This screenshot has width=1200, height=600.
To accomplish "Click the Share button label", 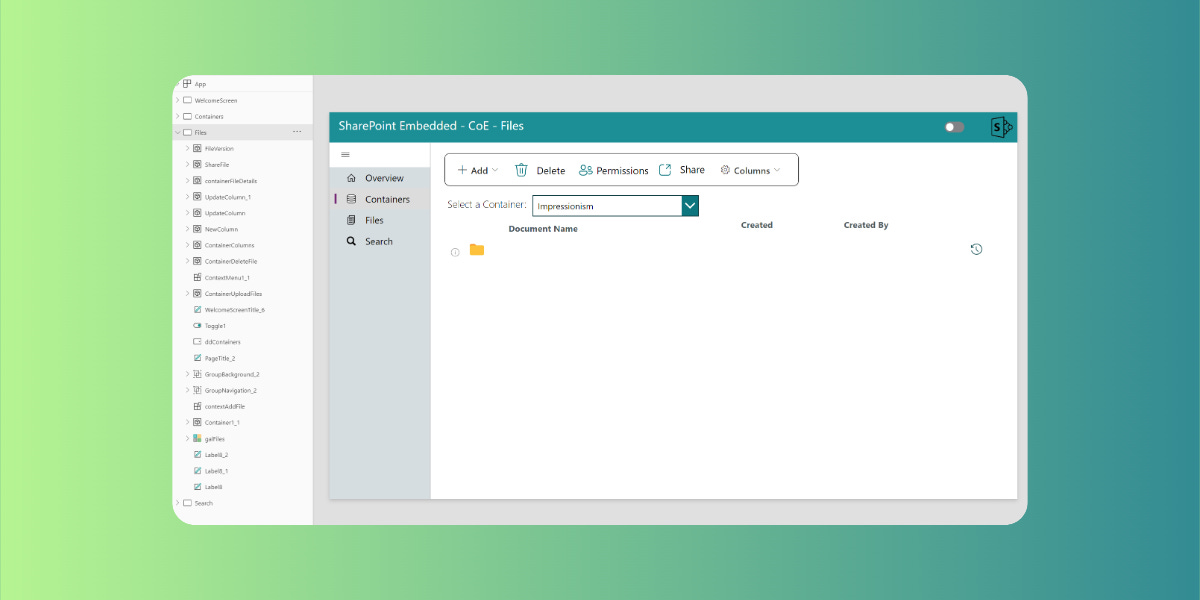I will point(692,170).
